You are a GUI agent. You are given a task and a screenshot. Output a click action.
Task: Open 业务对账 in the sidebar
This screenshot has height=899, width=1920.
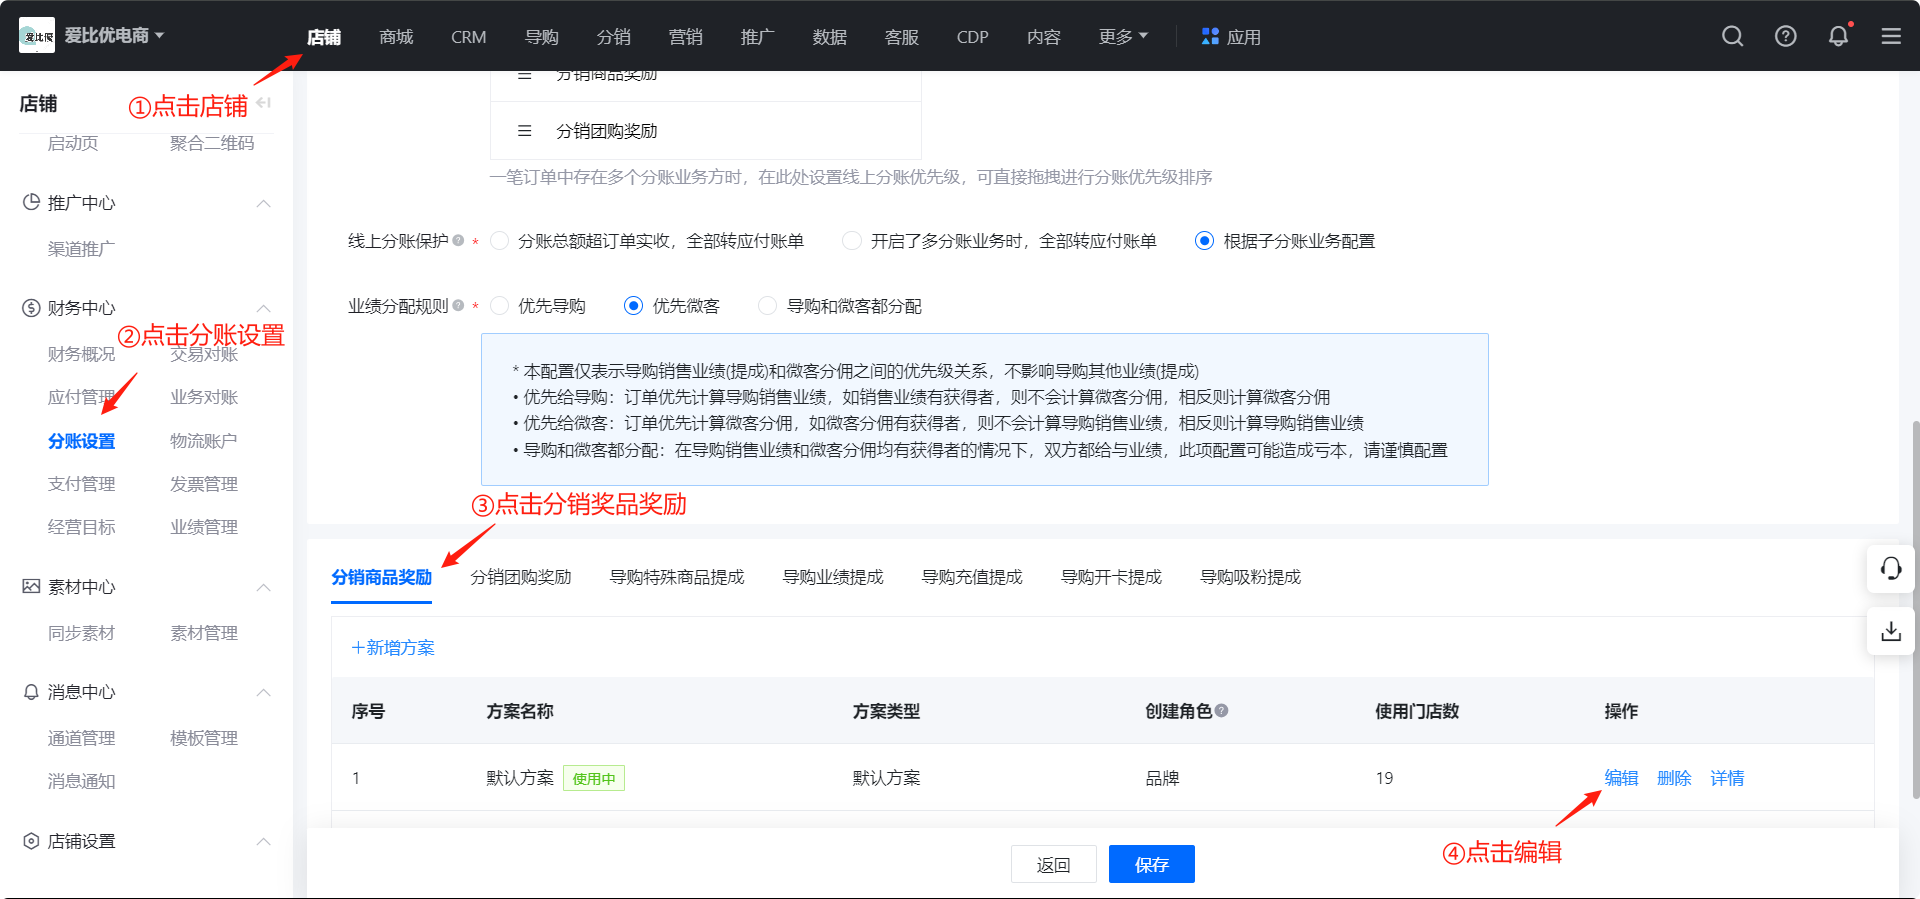pos(204,397)
